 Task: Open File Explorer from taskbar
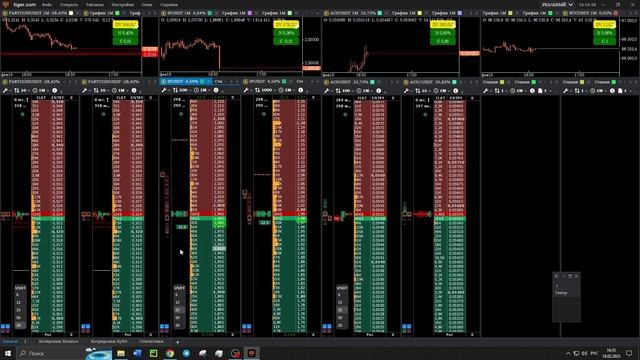[121, 353]
